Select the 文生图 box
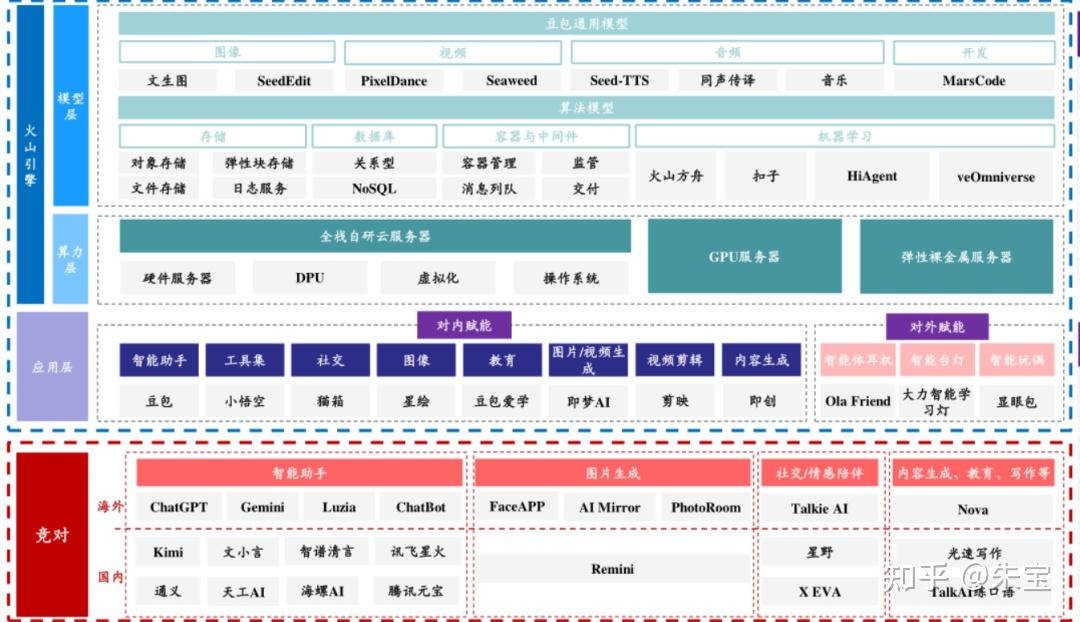Screen dimensions: 1080x622 pos(167,81)
